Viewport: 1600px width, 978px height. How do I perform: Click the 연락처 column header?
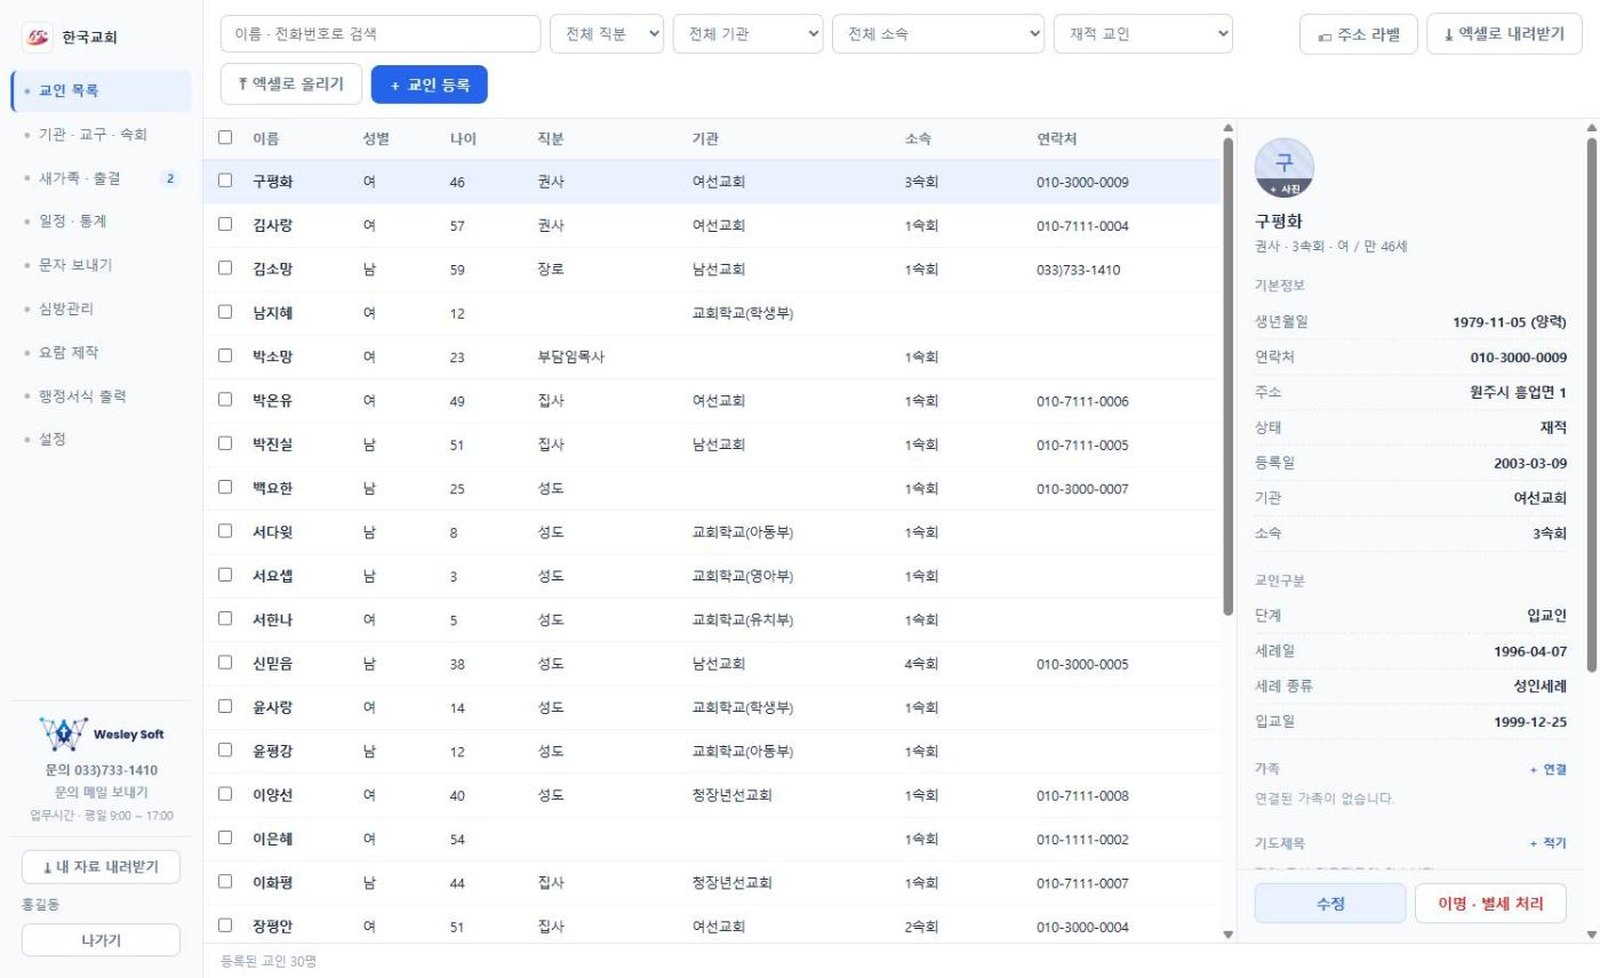tap(1056, 139)
